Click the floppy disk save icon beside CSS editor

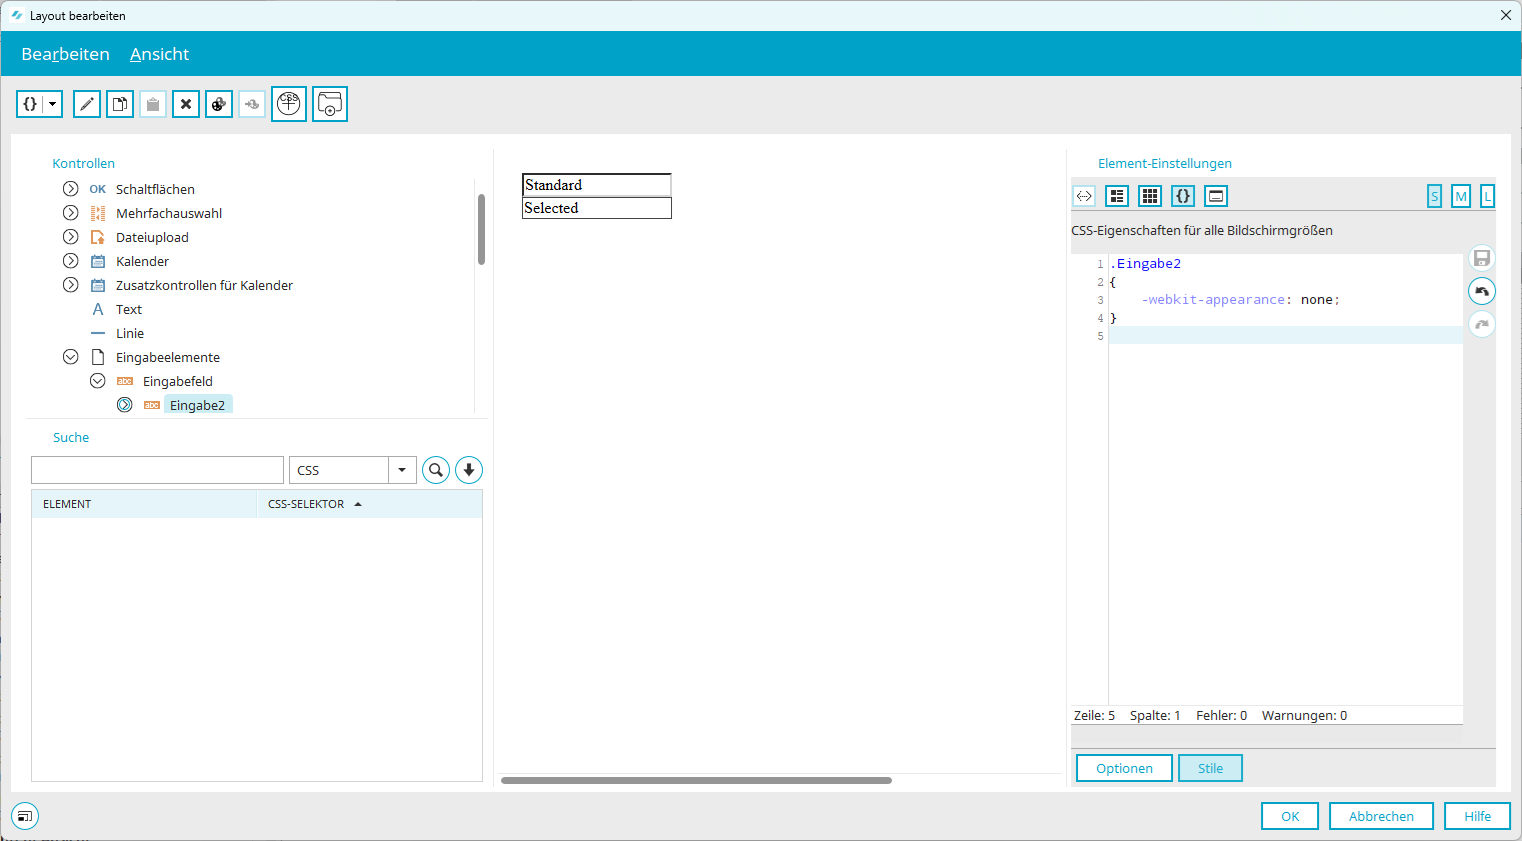point(1482,258)
